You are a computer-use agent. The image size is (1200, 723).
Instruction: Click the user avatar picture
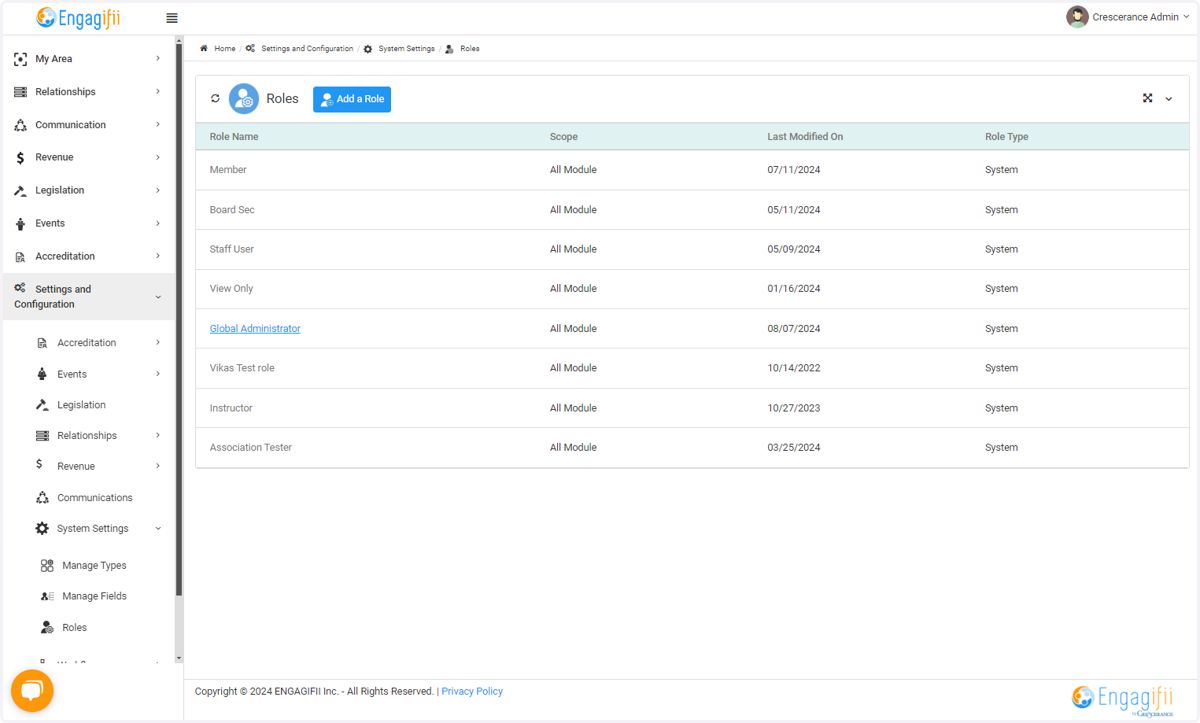[x=1077, y=17]
